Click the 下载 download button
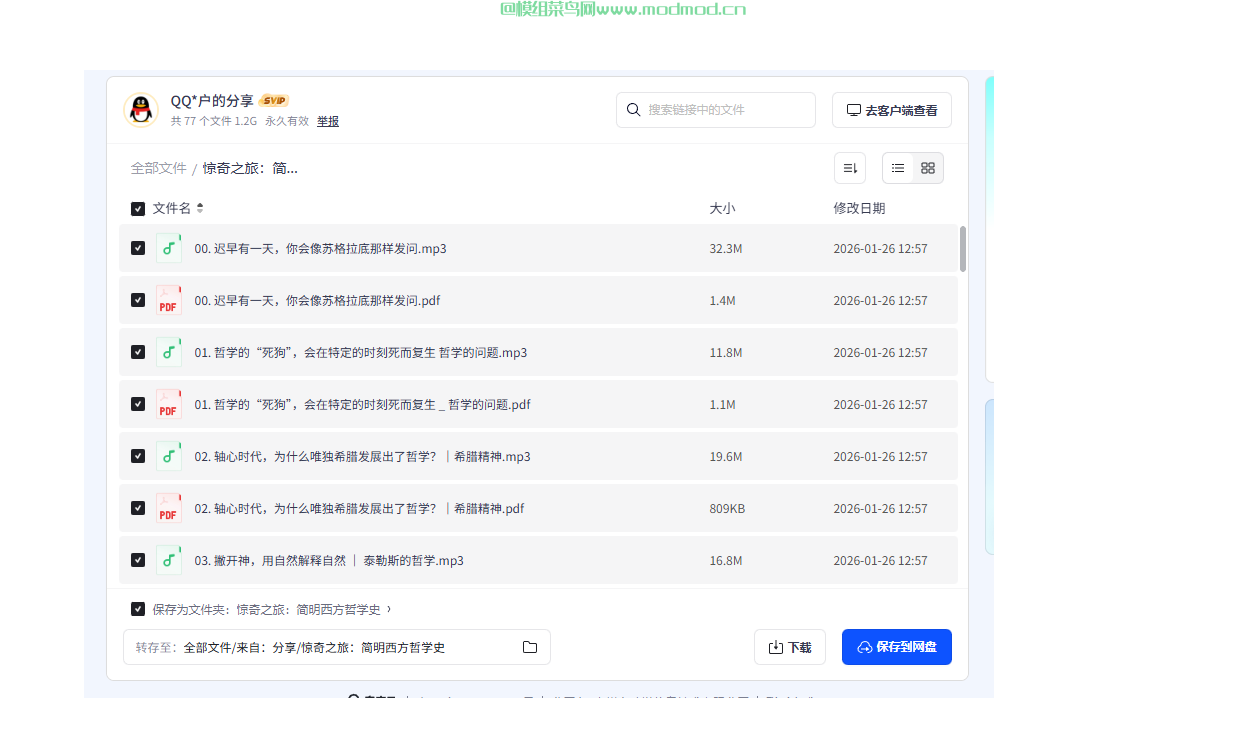The image size is (1246, 749). pyautogui.click(x=789, y=647)
